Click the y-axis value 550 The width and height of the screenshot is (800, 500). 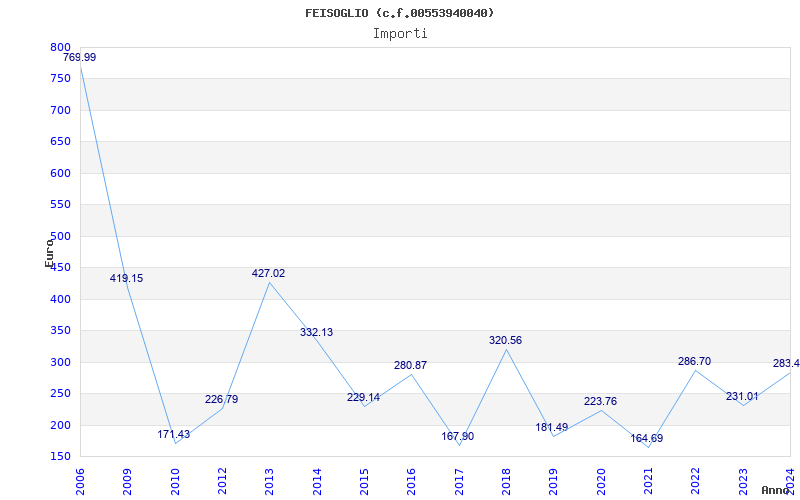point(60,205)
